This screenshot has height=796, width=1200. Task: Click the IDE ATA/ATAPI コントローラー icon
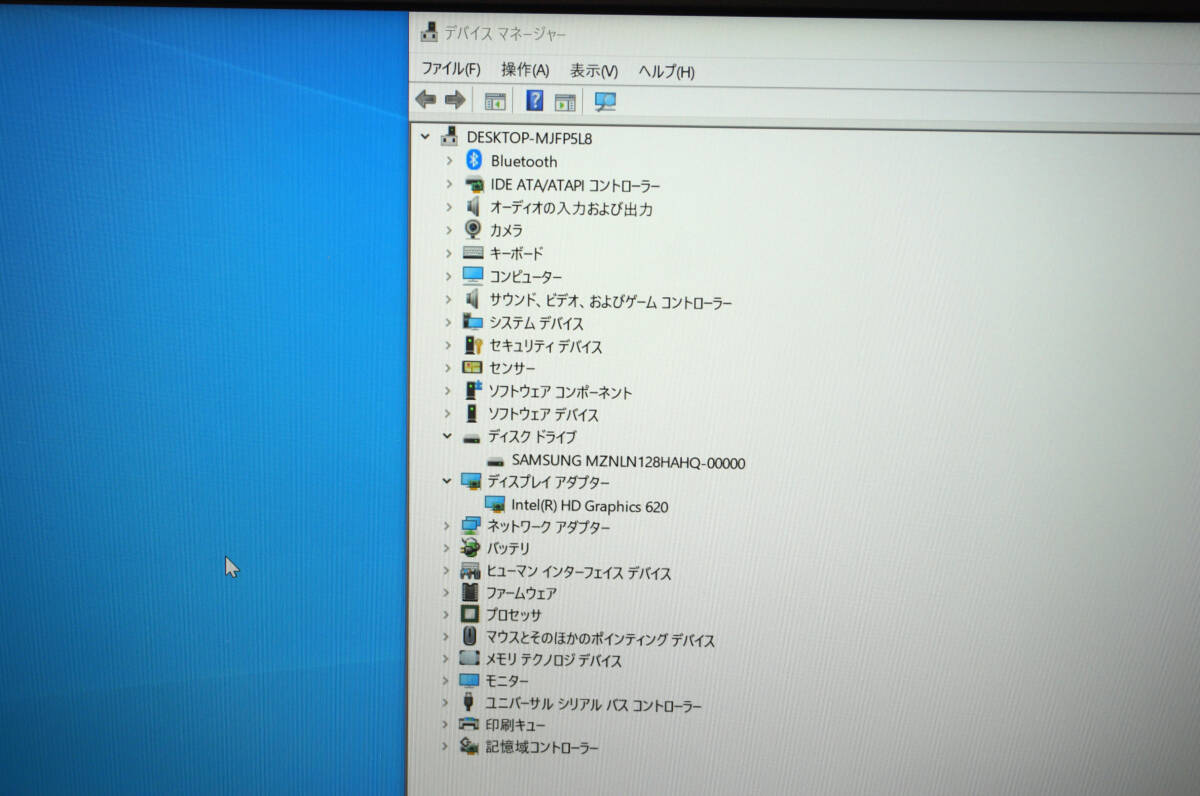pyautogui.click(x=474, y=185)
